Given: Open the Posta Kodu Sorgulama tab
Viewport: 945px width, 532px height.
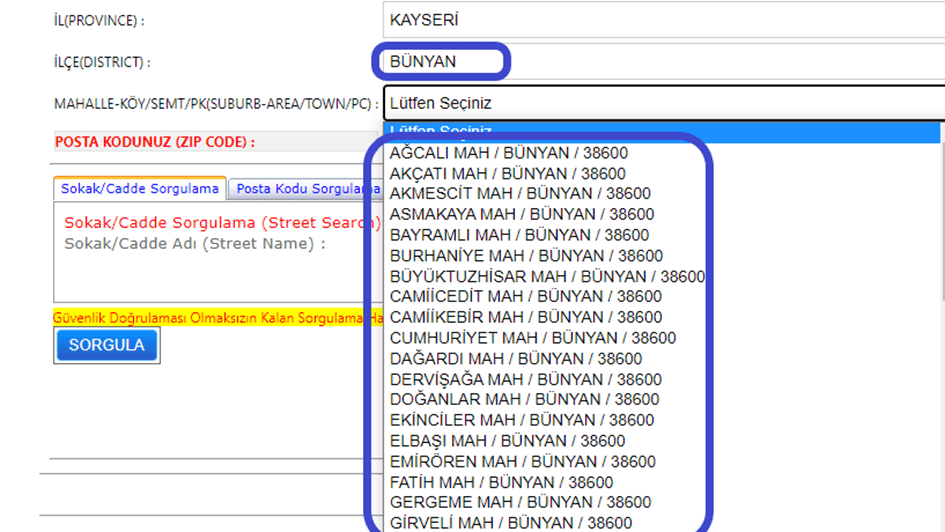Looking at the screenshot, I should coord(305,188).
